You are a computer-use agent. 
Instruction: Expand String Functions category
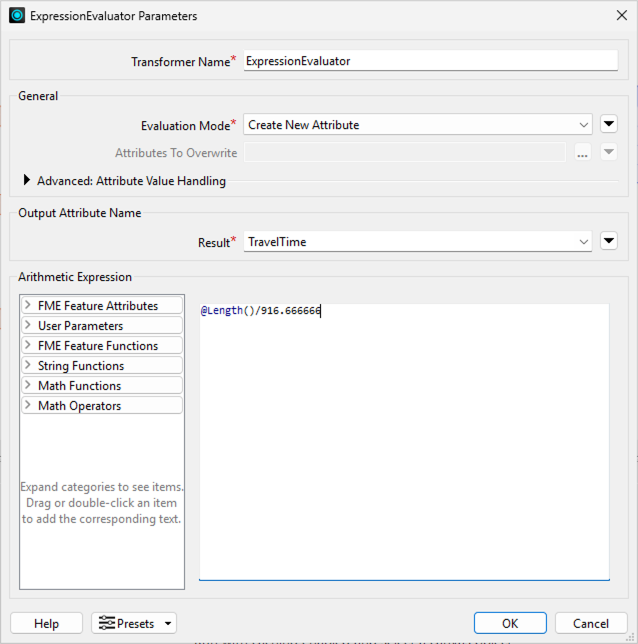tap(102, 366)
